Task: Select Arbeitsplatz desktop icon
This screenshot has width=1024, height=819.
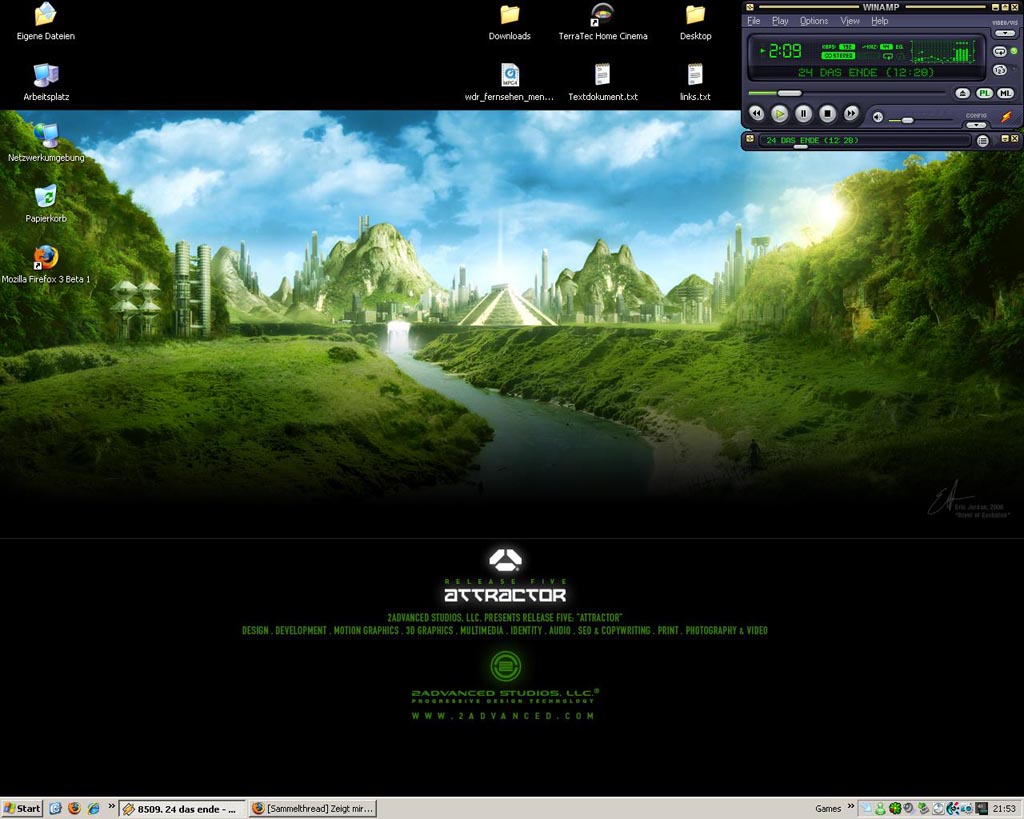Action: coord(46,82)
